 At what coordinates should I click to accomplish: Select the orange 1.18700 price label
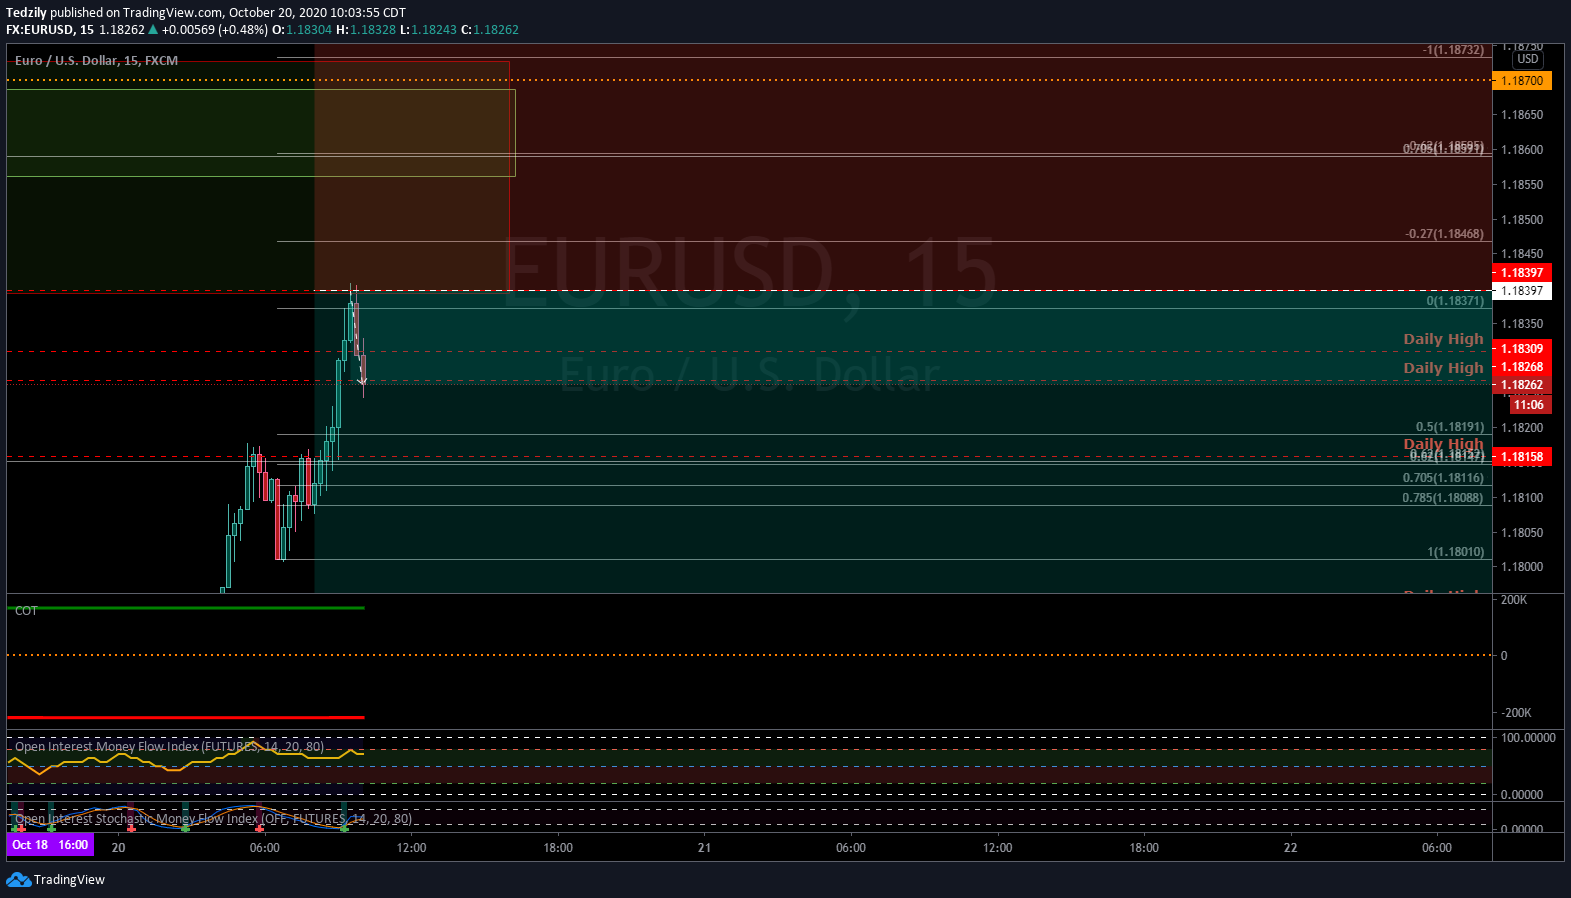click(x=1522, y=81)
